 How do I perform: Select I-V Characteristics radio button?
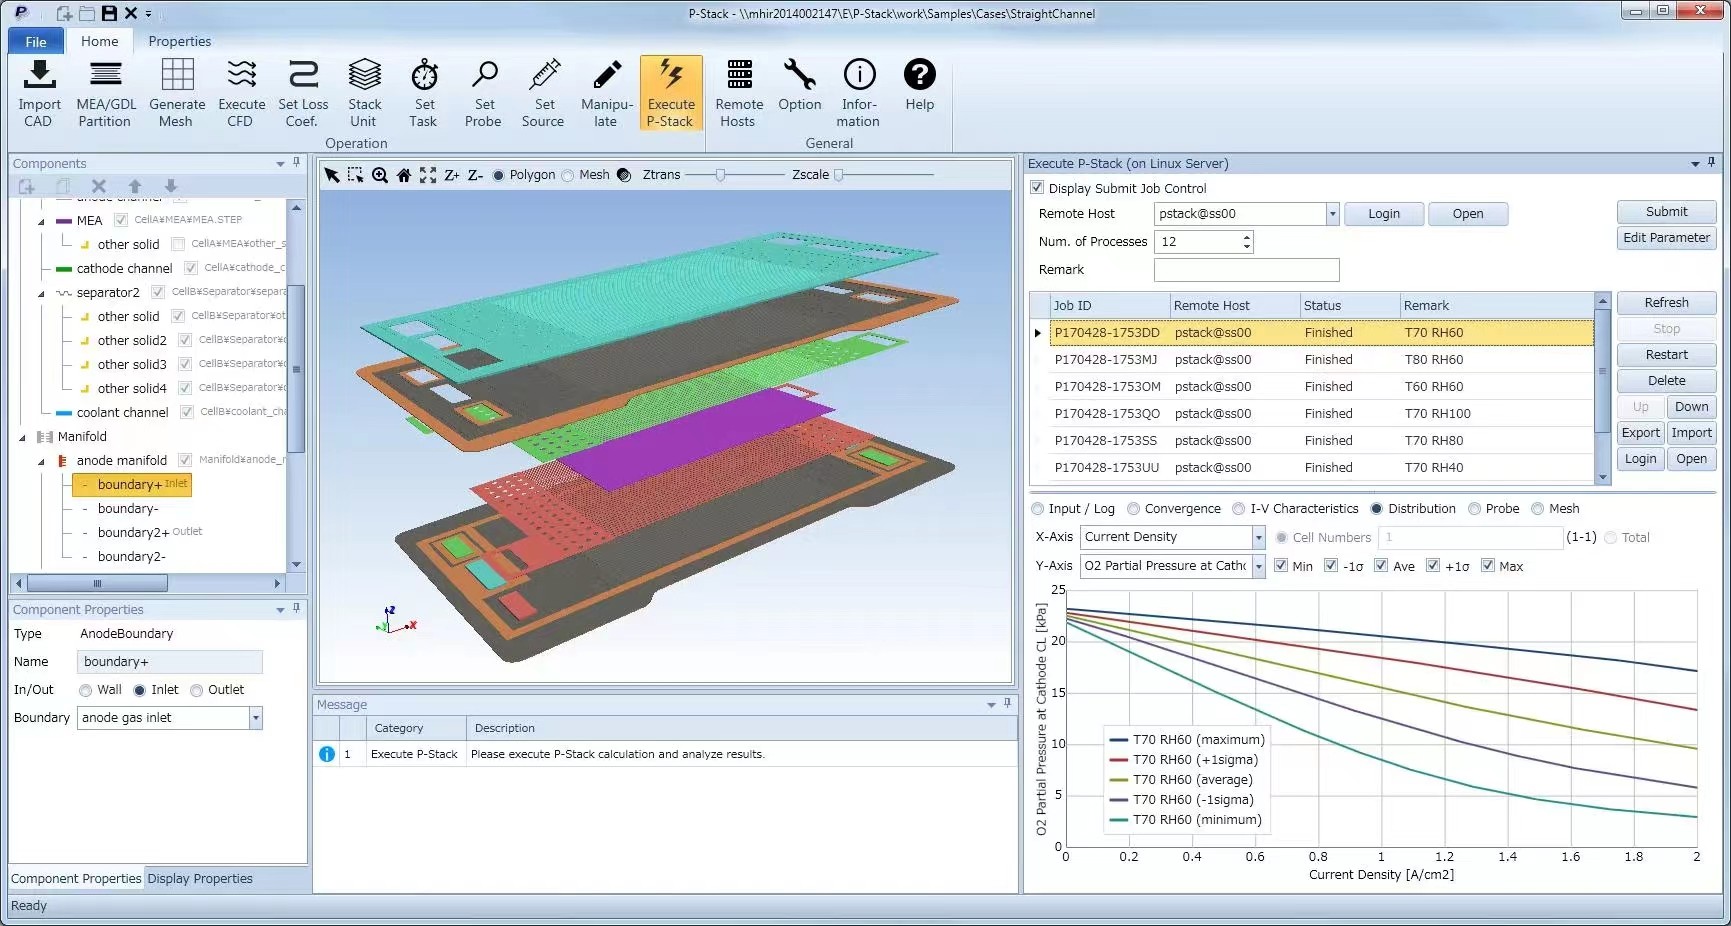pos(1239,509)
